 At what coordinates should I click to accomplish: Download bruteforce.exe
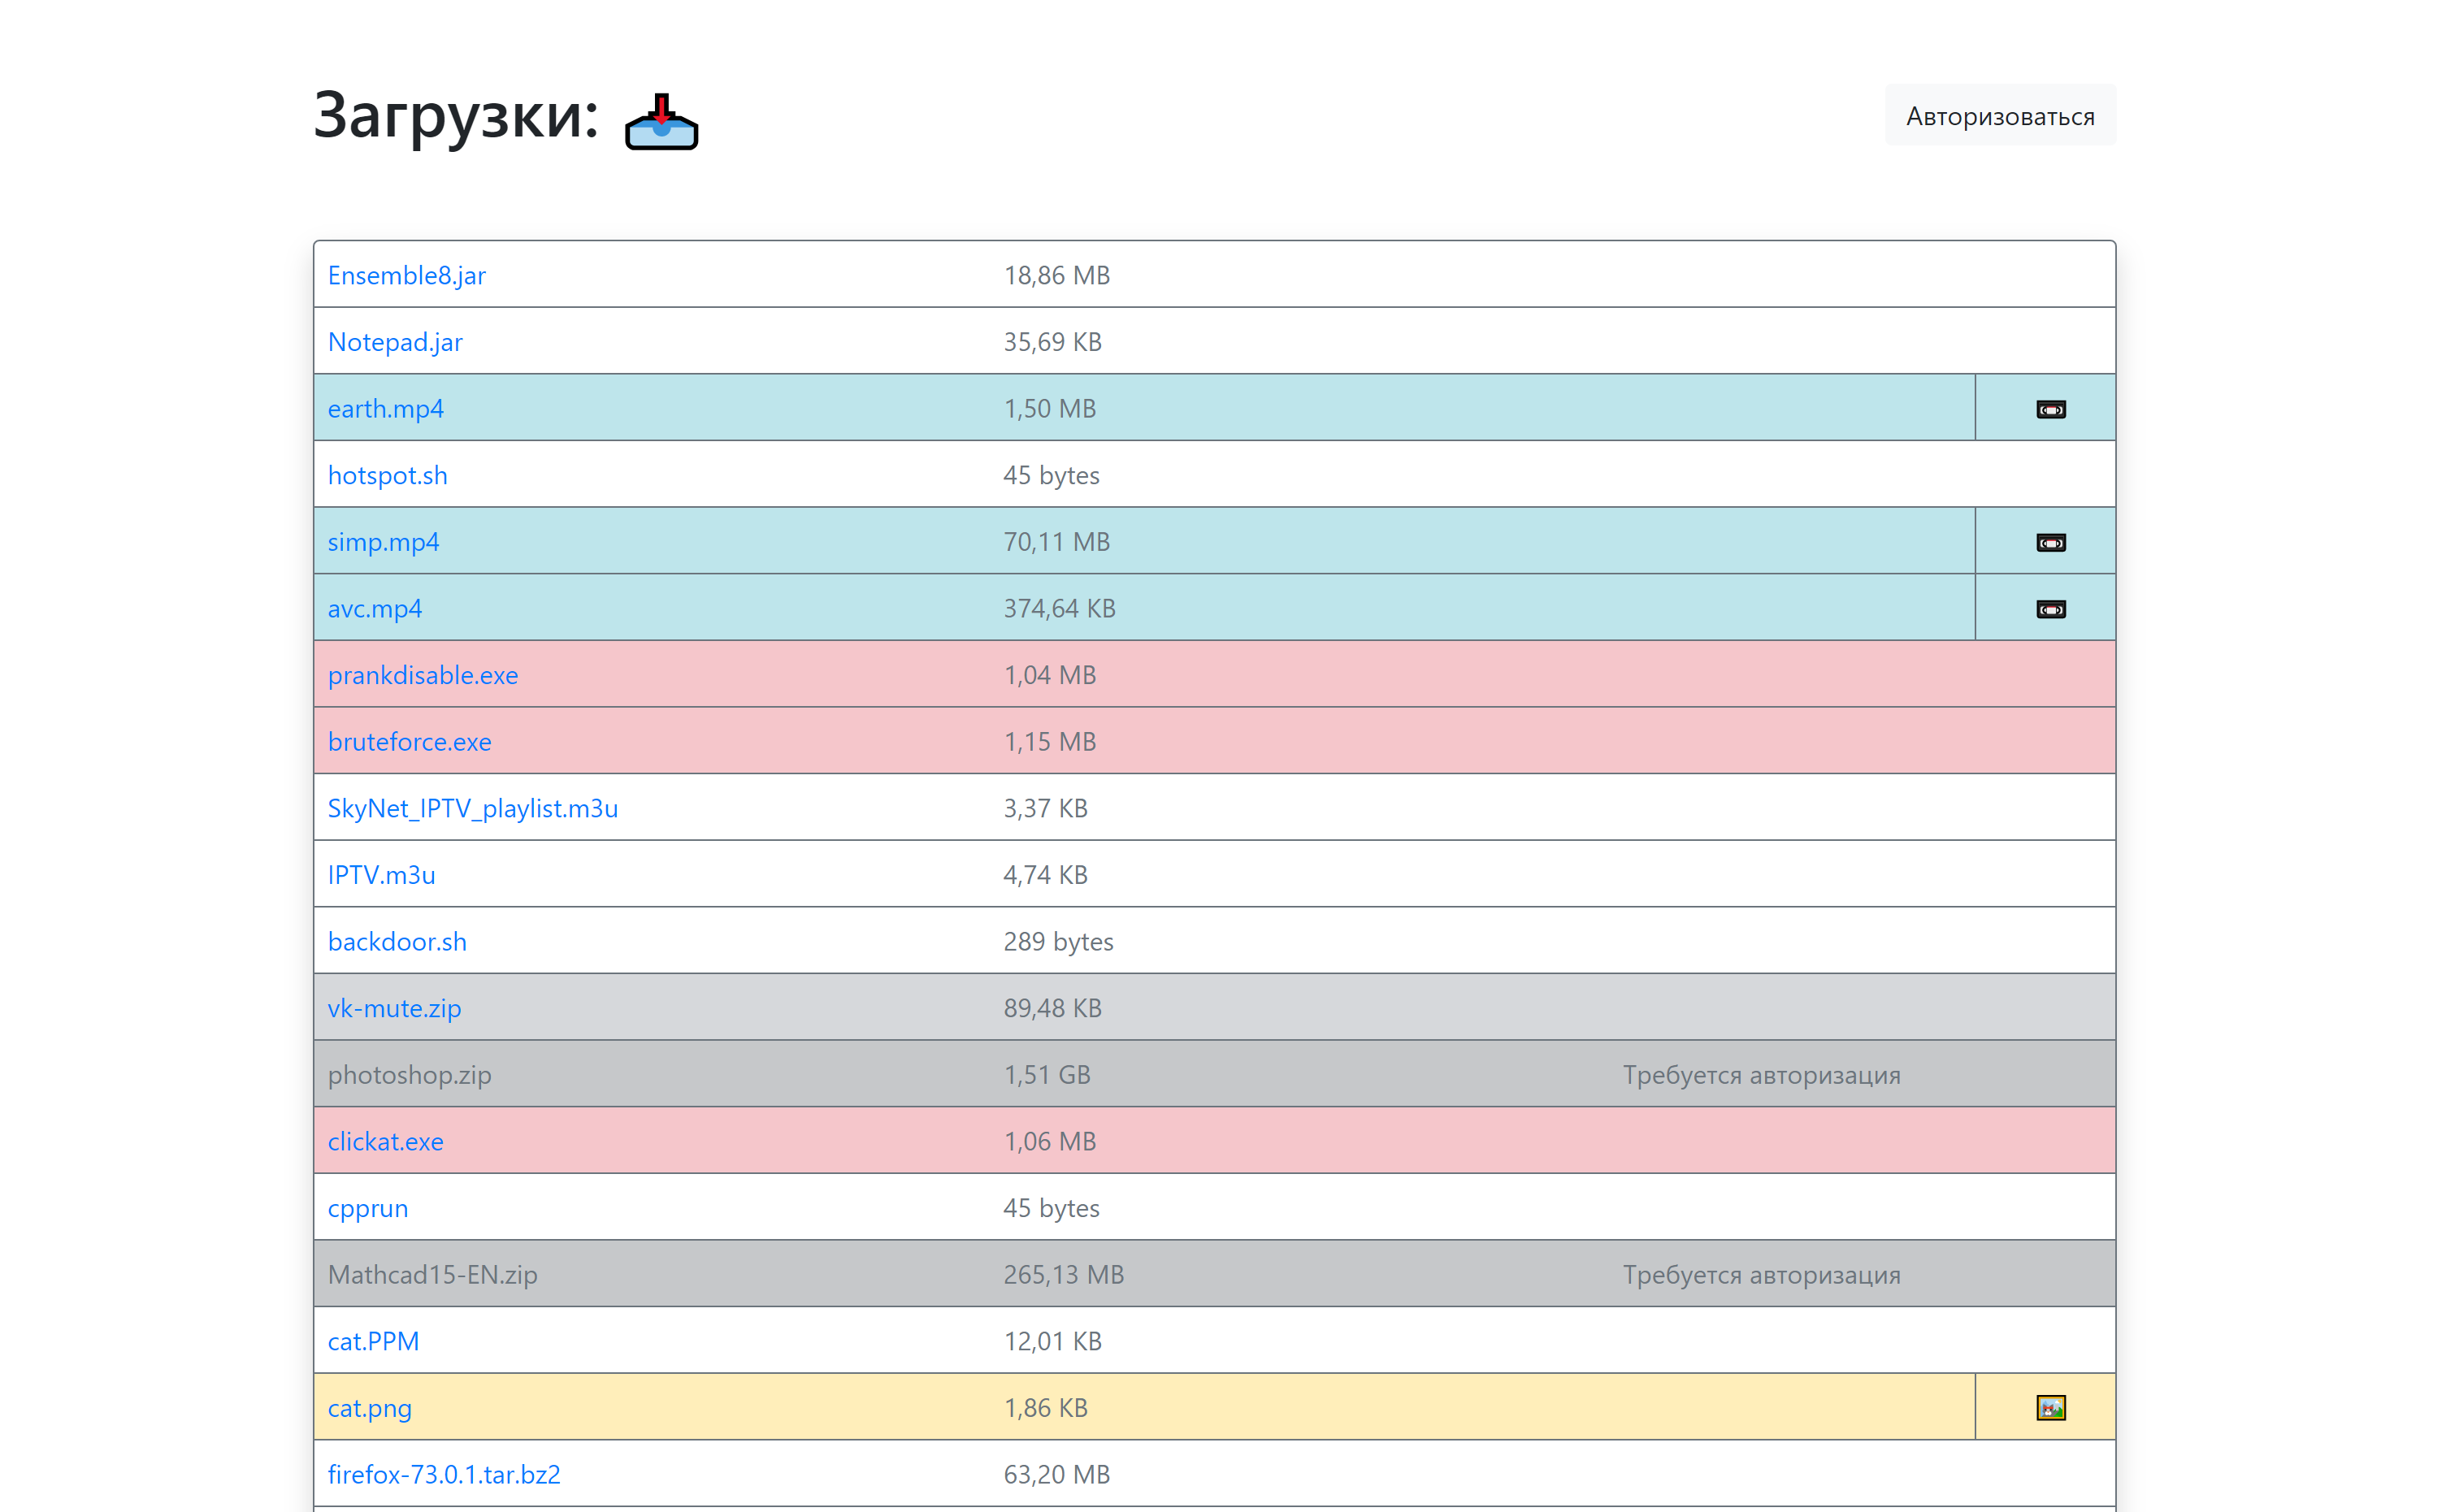point(409,741)
